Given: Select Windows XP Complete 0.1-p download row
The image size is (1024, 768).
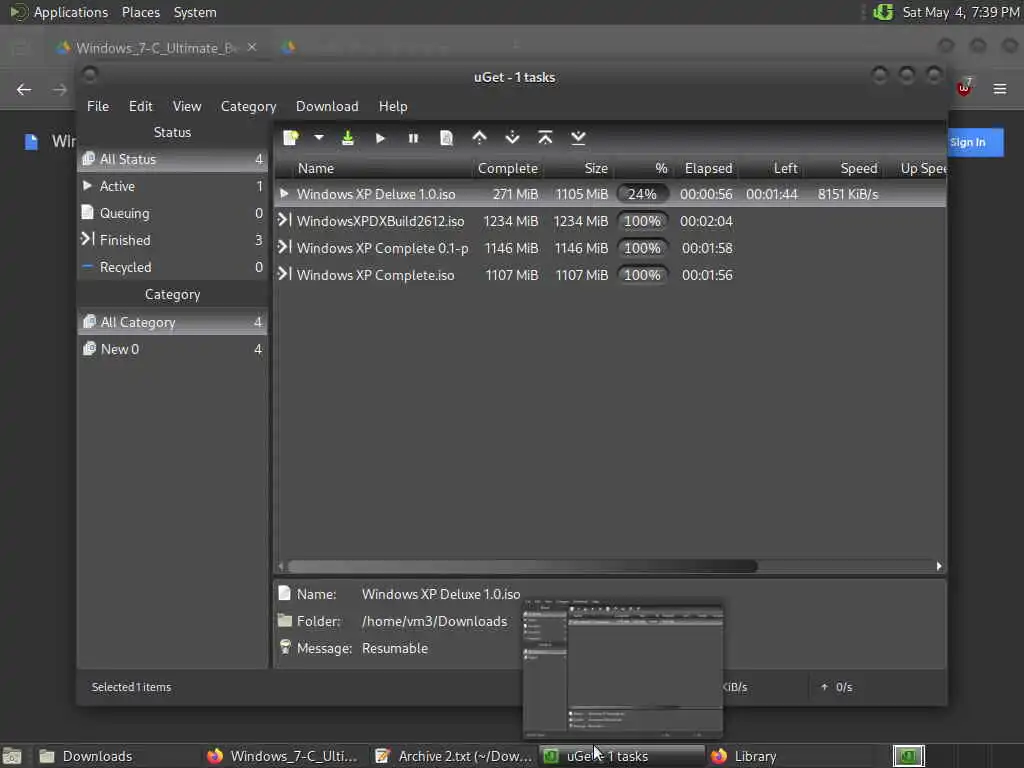Looking at the screenshot, I should (x=610, y=248).
